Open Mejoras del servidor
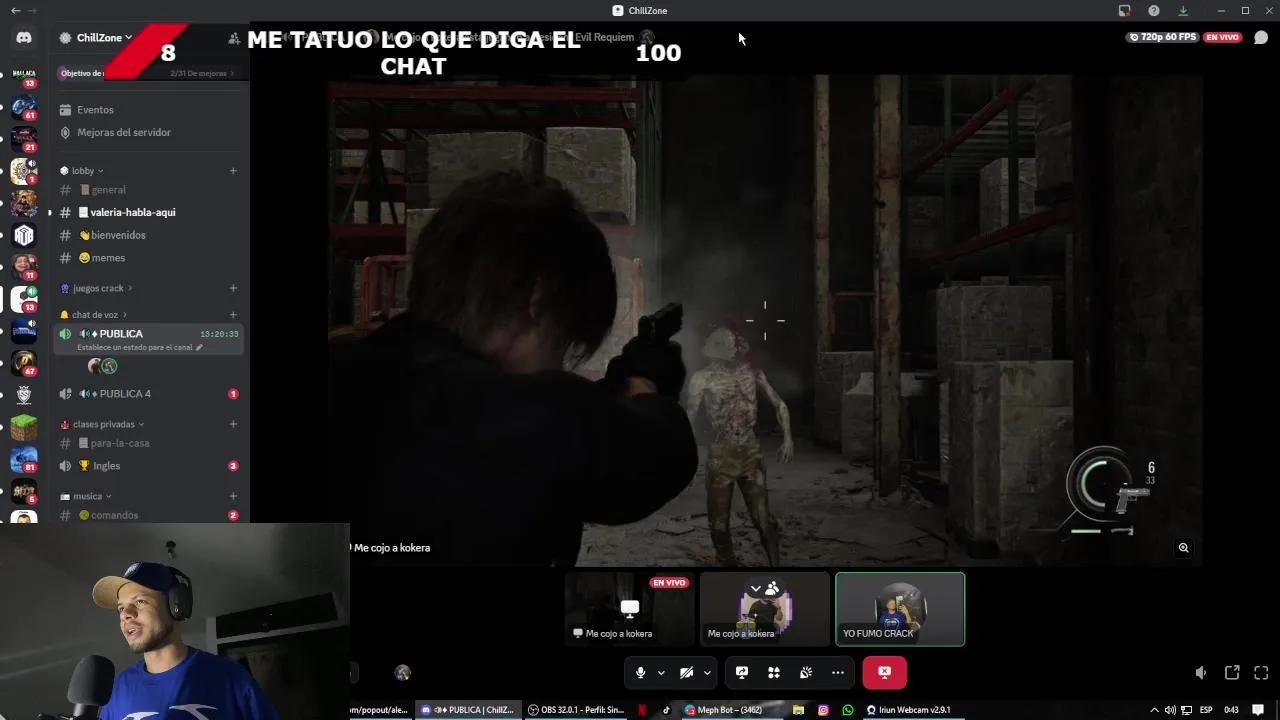Viewport: 1280px width, 720px height. (123, 132)
